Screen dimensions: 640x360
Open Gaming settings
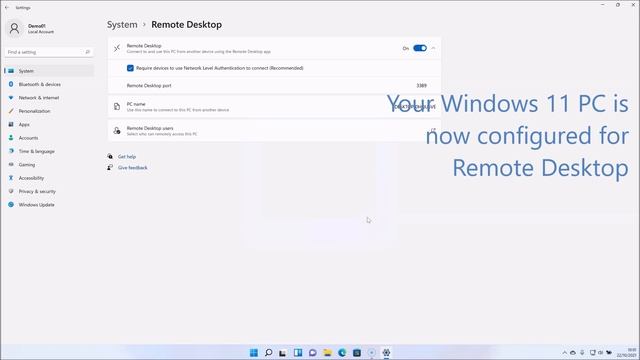49,165
